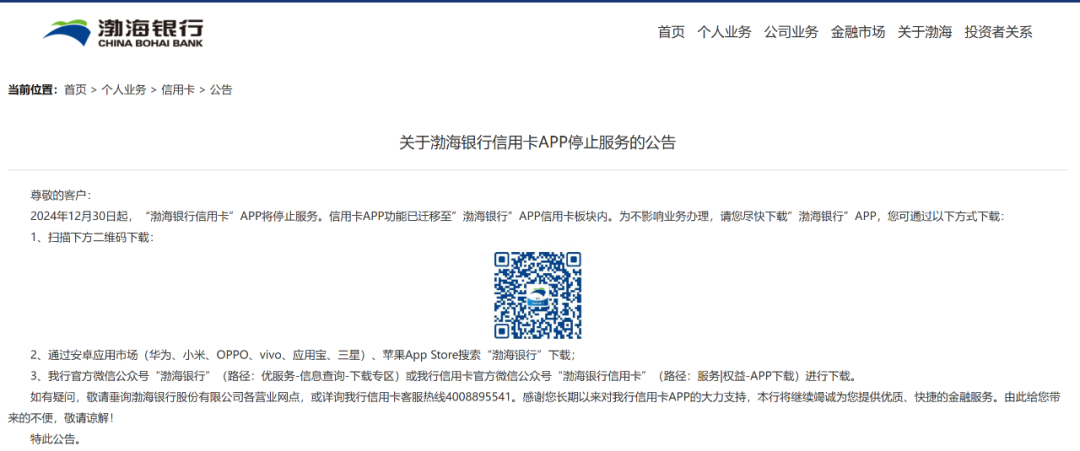The height and width of the screenshot is (451, 1080).
Task: Open the 关于渤海 navigation menu
Action: (924, 32)
